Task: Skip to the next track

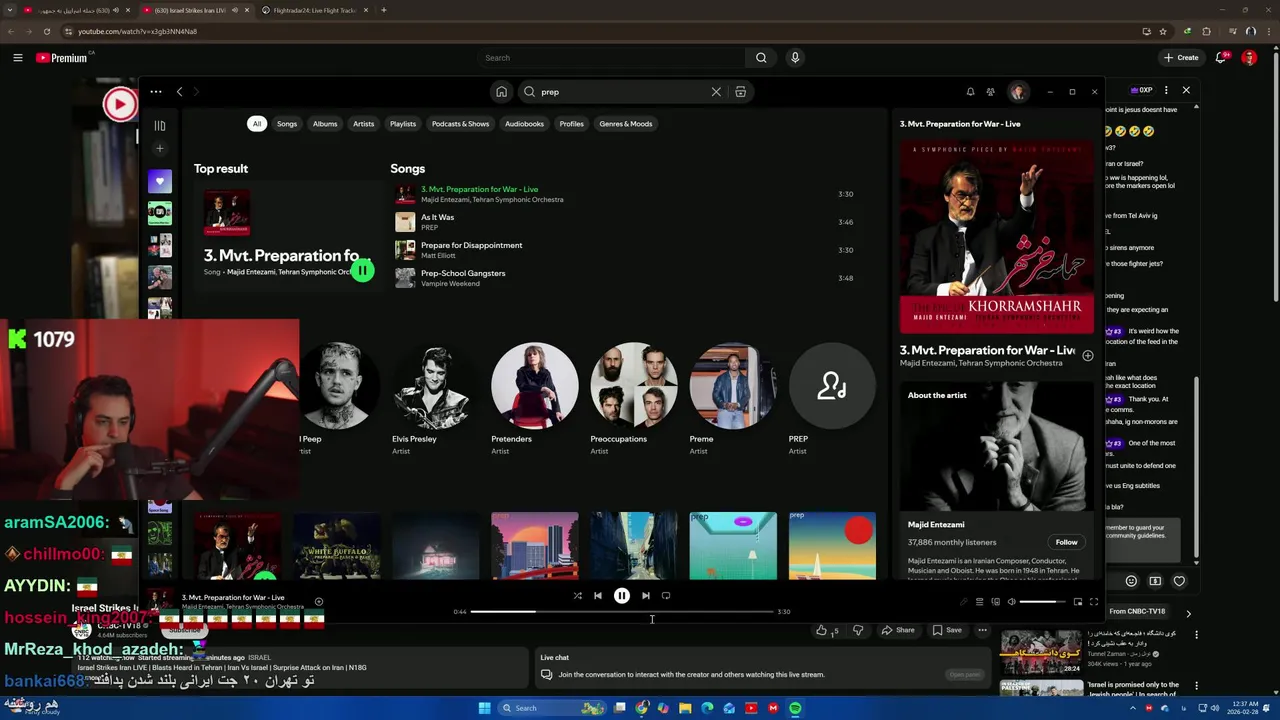Action: [645, 596]
